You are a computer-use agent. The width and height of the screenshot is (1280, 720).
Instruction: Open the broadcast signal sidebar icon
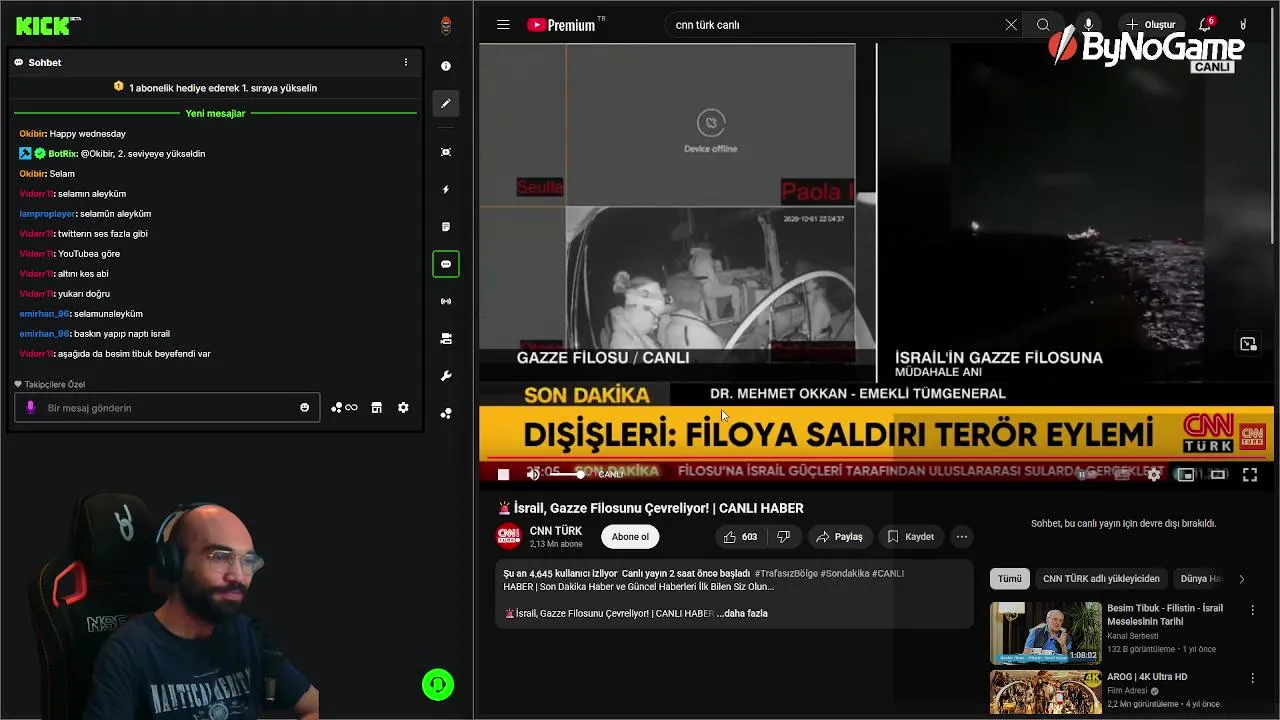click(x=446, y=301)
